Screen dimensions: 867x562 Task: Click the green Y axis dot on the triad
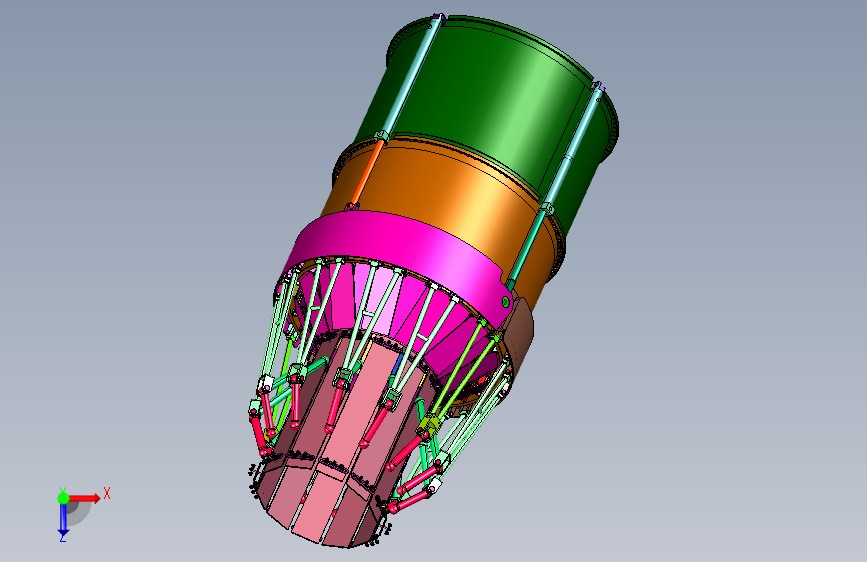(x=63, y=498)
